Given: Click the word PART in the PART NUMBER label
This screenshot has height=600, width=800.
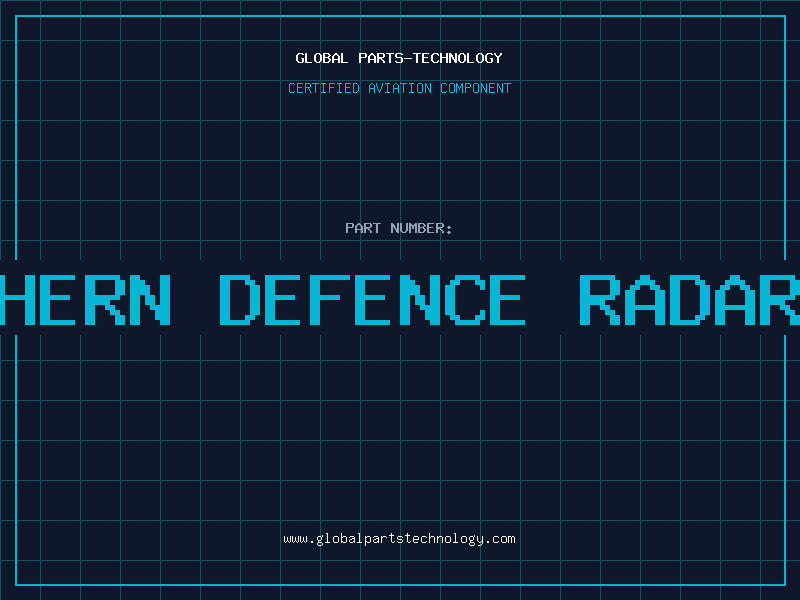Looking at the screenshot, I should pos(362,228).
